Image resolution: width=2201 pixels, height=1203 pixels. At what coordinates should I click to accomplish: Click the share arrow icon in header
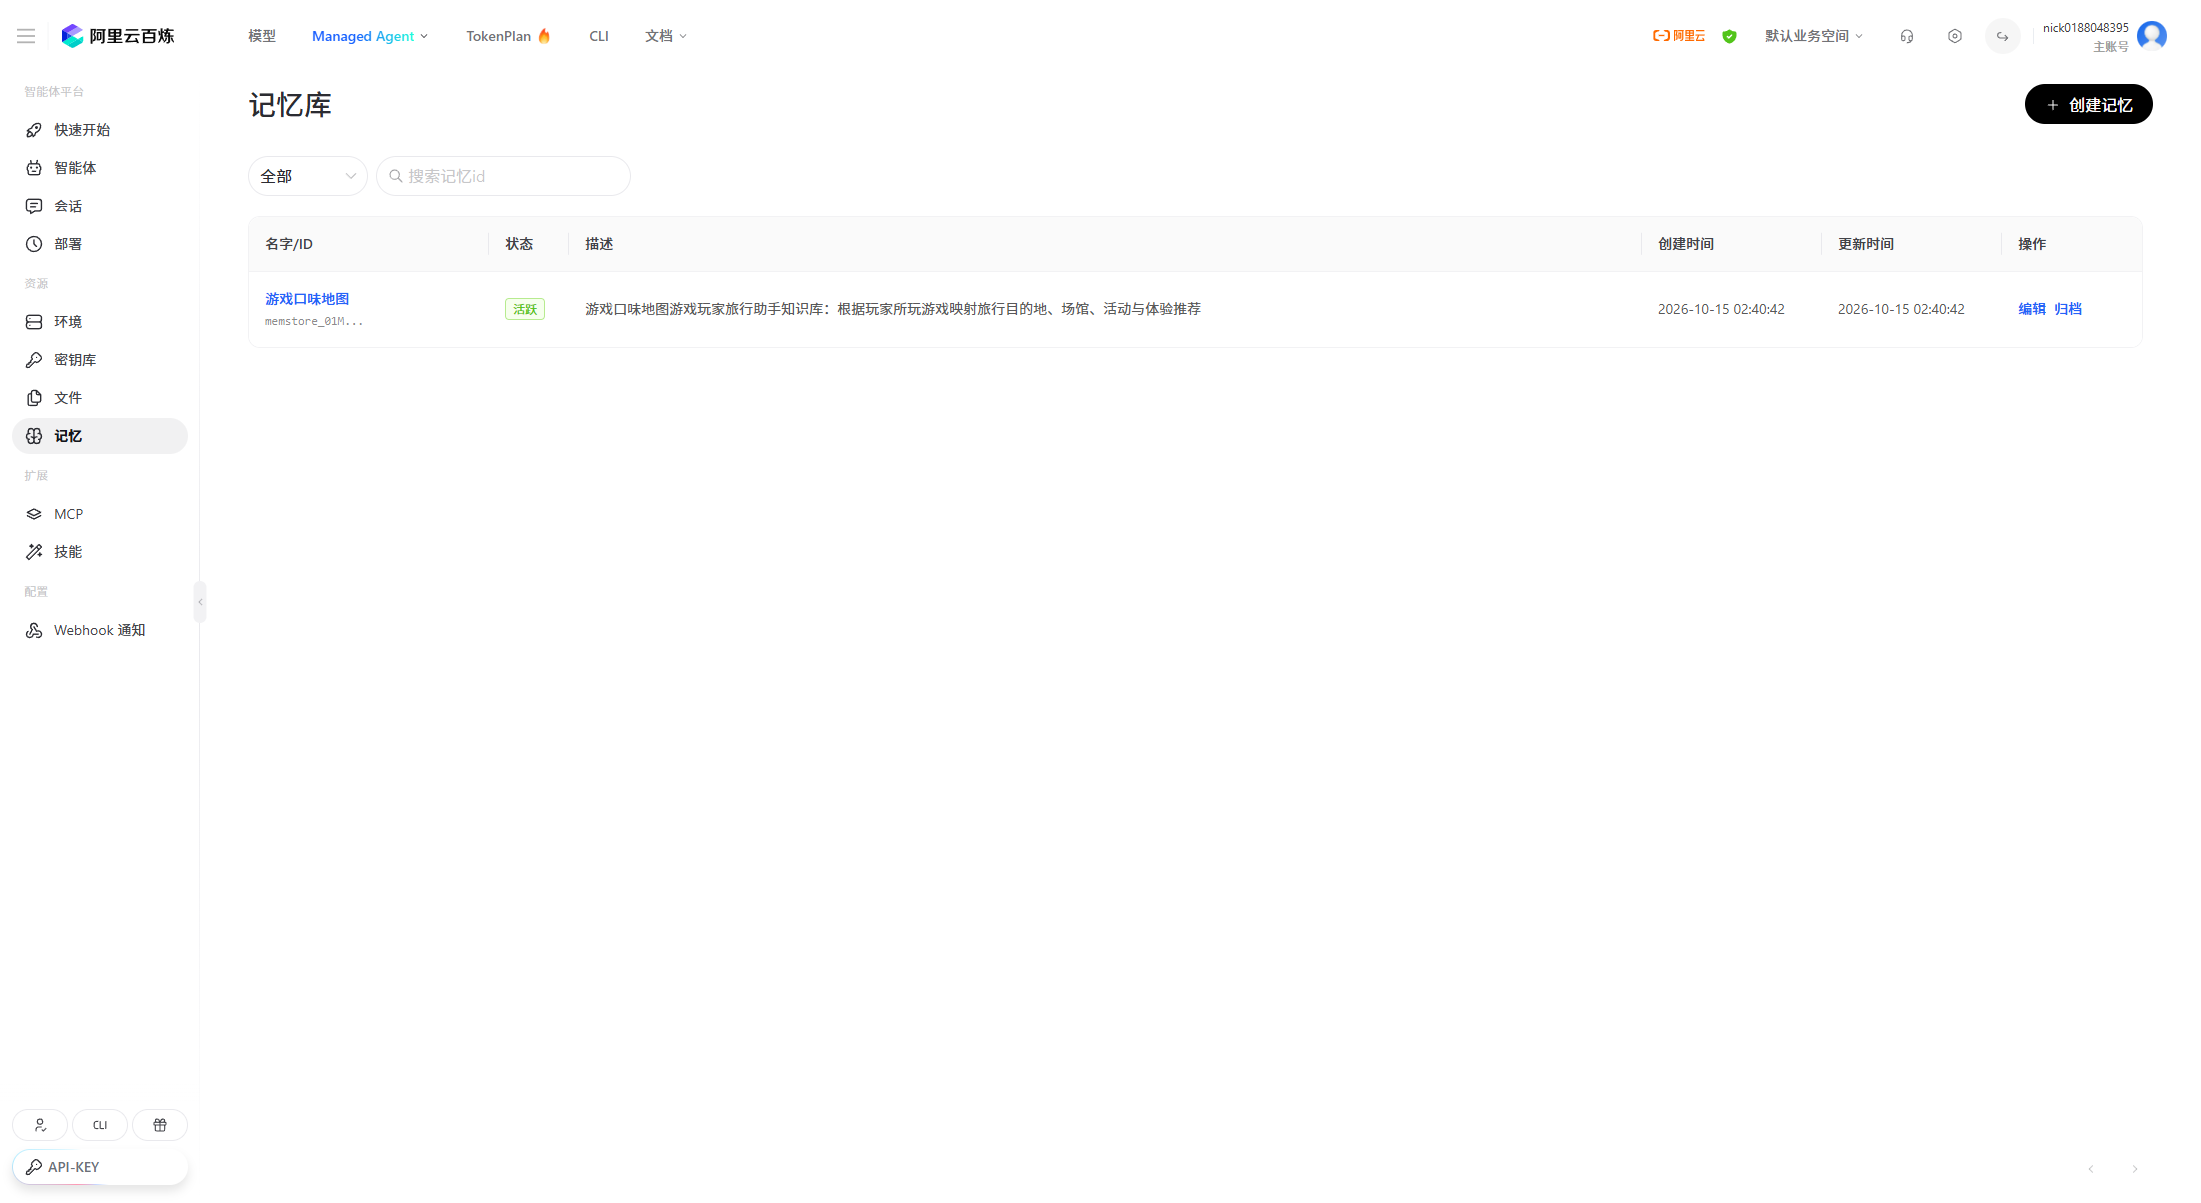click(2003, 36)
